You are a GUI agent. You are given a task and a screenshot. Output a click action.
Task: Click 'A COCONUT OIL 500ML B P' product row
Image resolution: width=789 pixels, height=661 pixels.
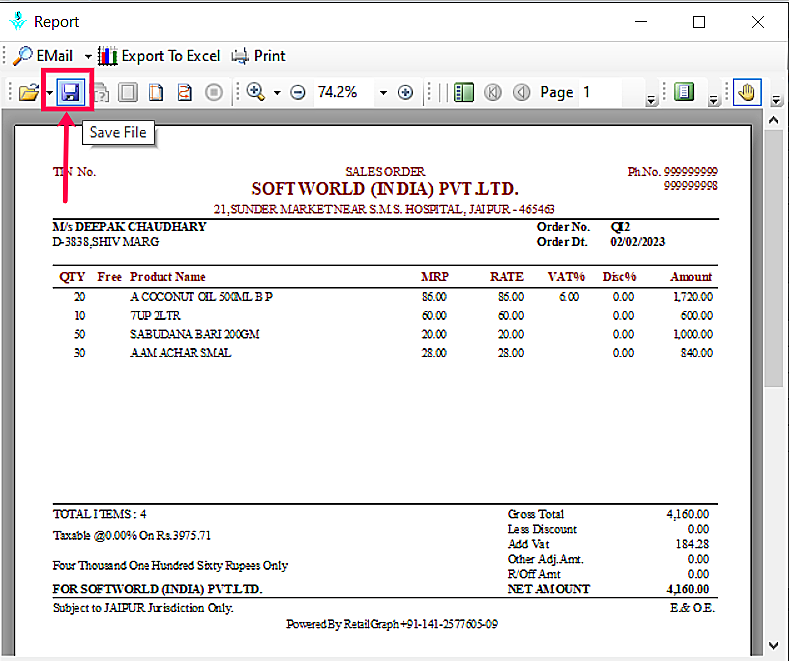coord(385,297)
